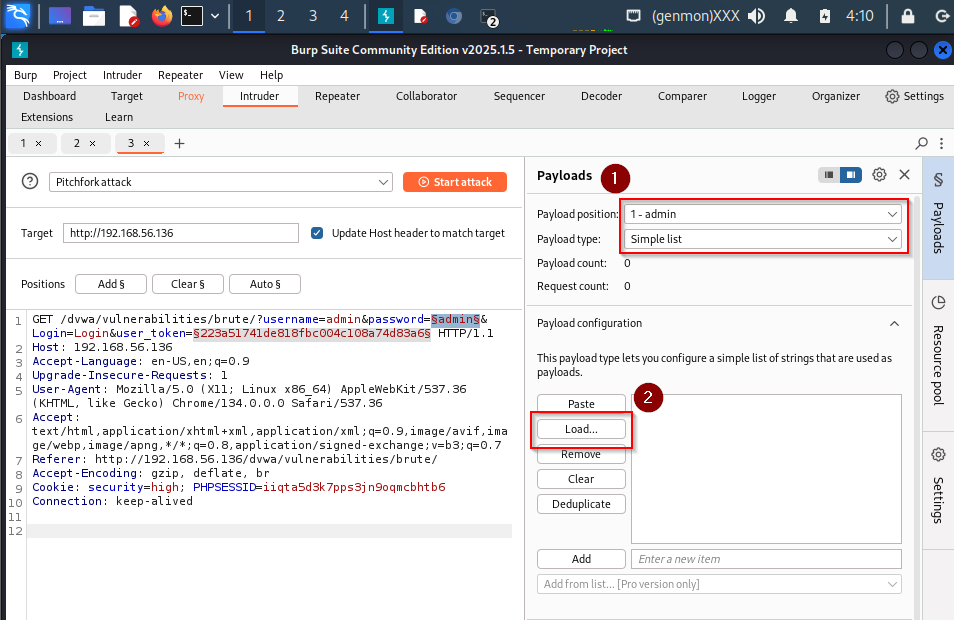Image resolution: width=954 pixels, height=620 pixels.
Task: Click the attack type help question icon
Action: pos(30,181)
